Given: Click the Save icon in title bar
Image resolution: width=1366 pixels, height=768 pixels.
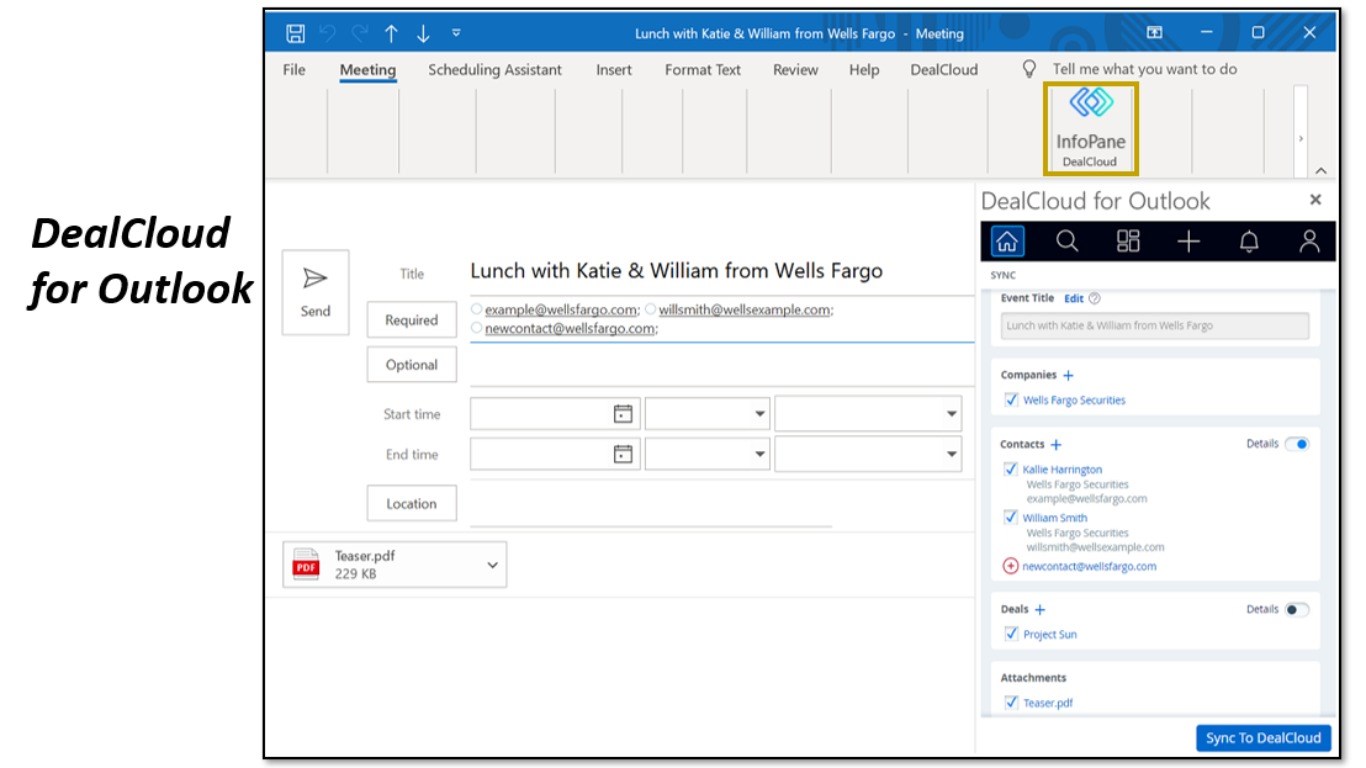Looking at the screenshot, I should 295,33.
